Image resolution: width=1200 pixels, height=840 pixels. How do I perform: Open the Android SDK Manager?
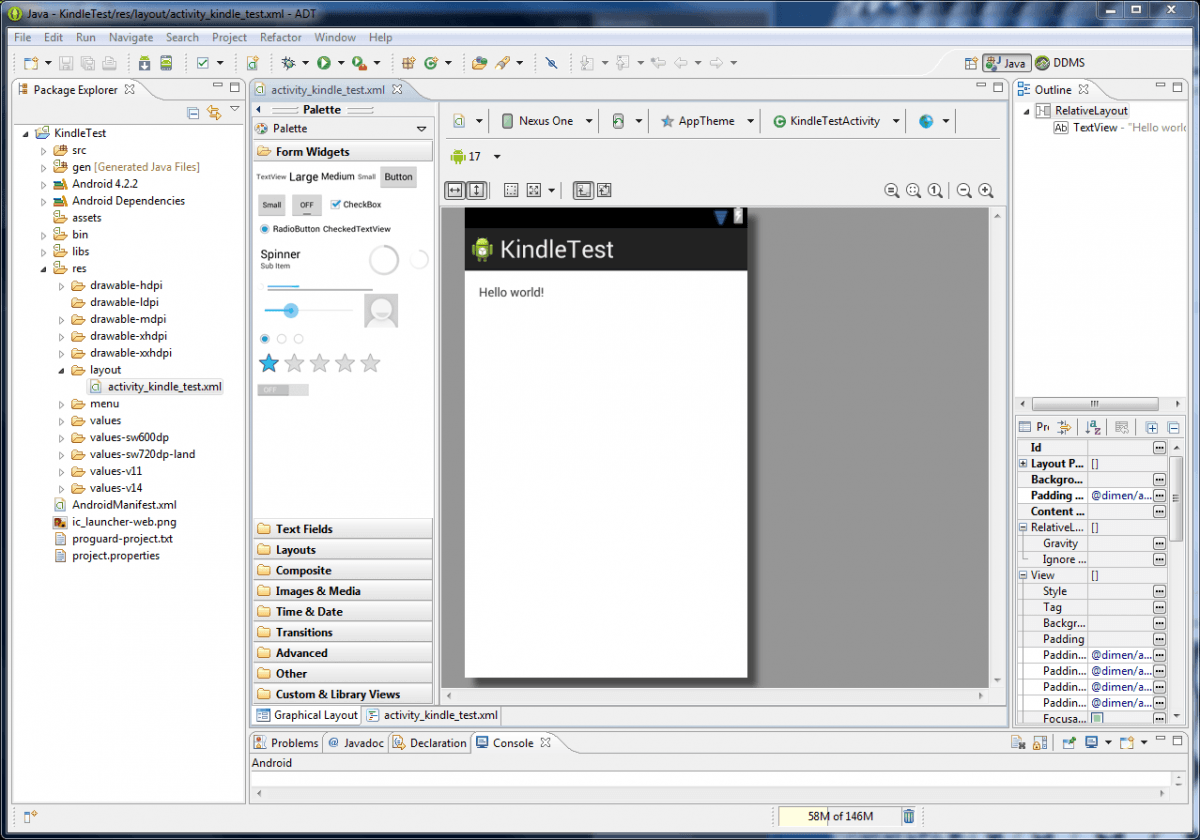click(145, 63)
